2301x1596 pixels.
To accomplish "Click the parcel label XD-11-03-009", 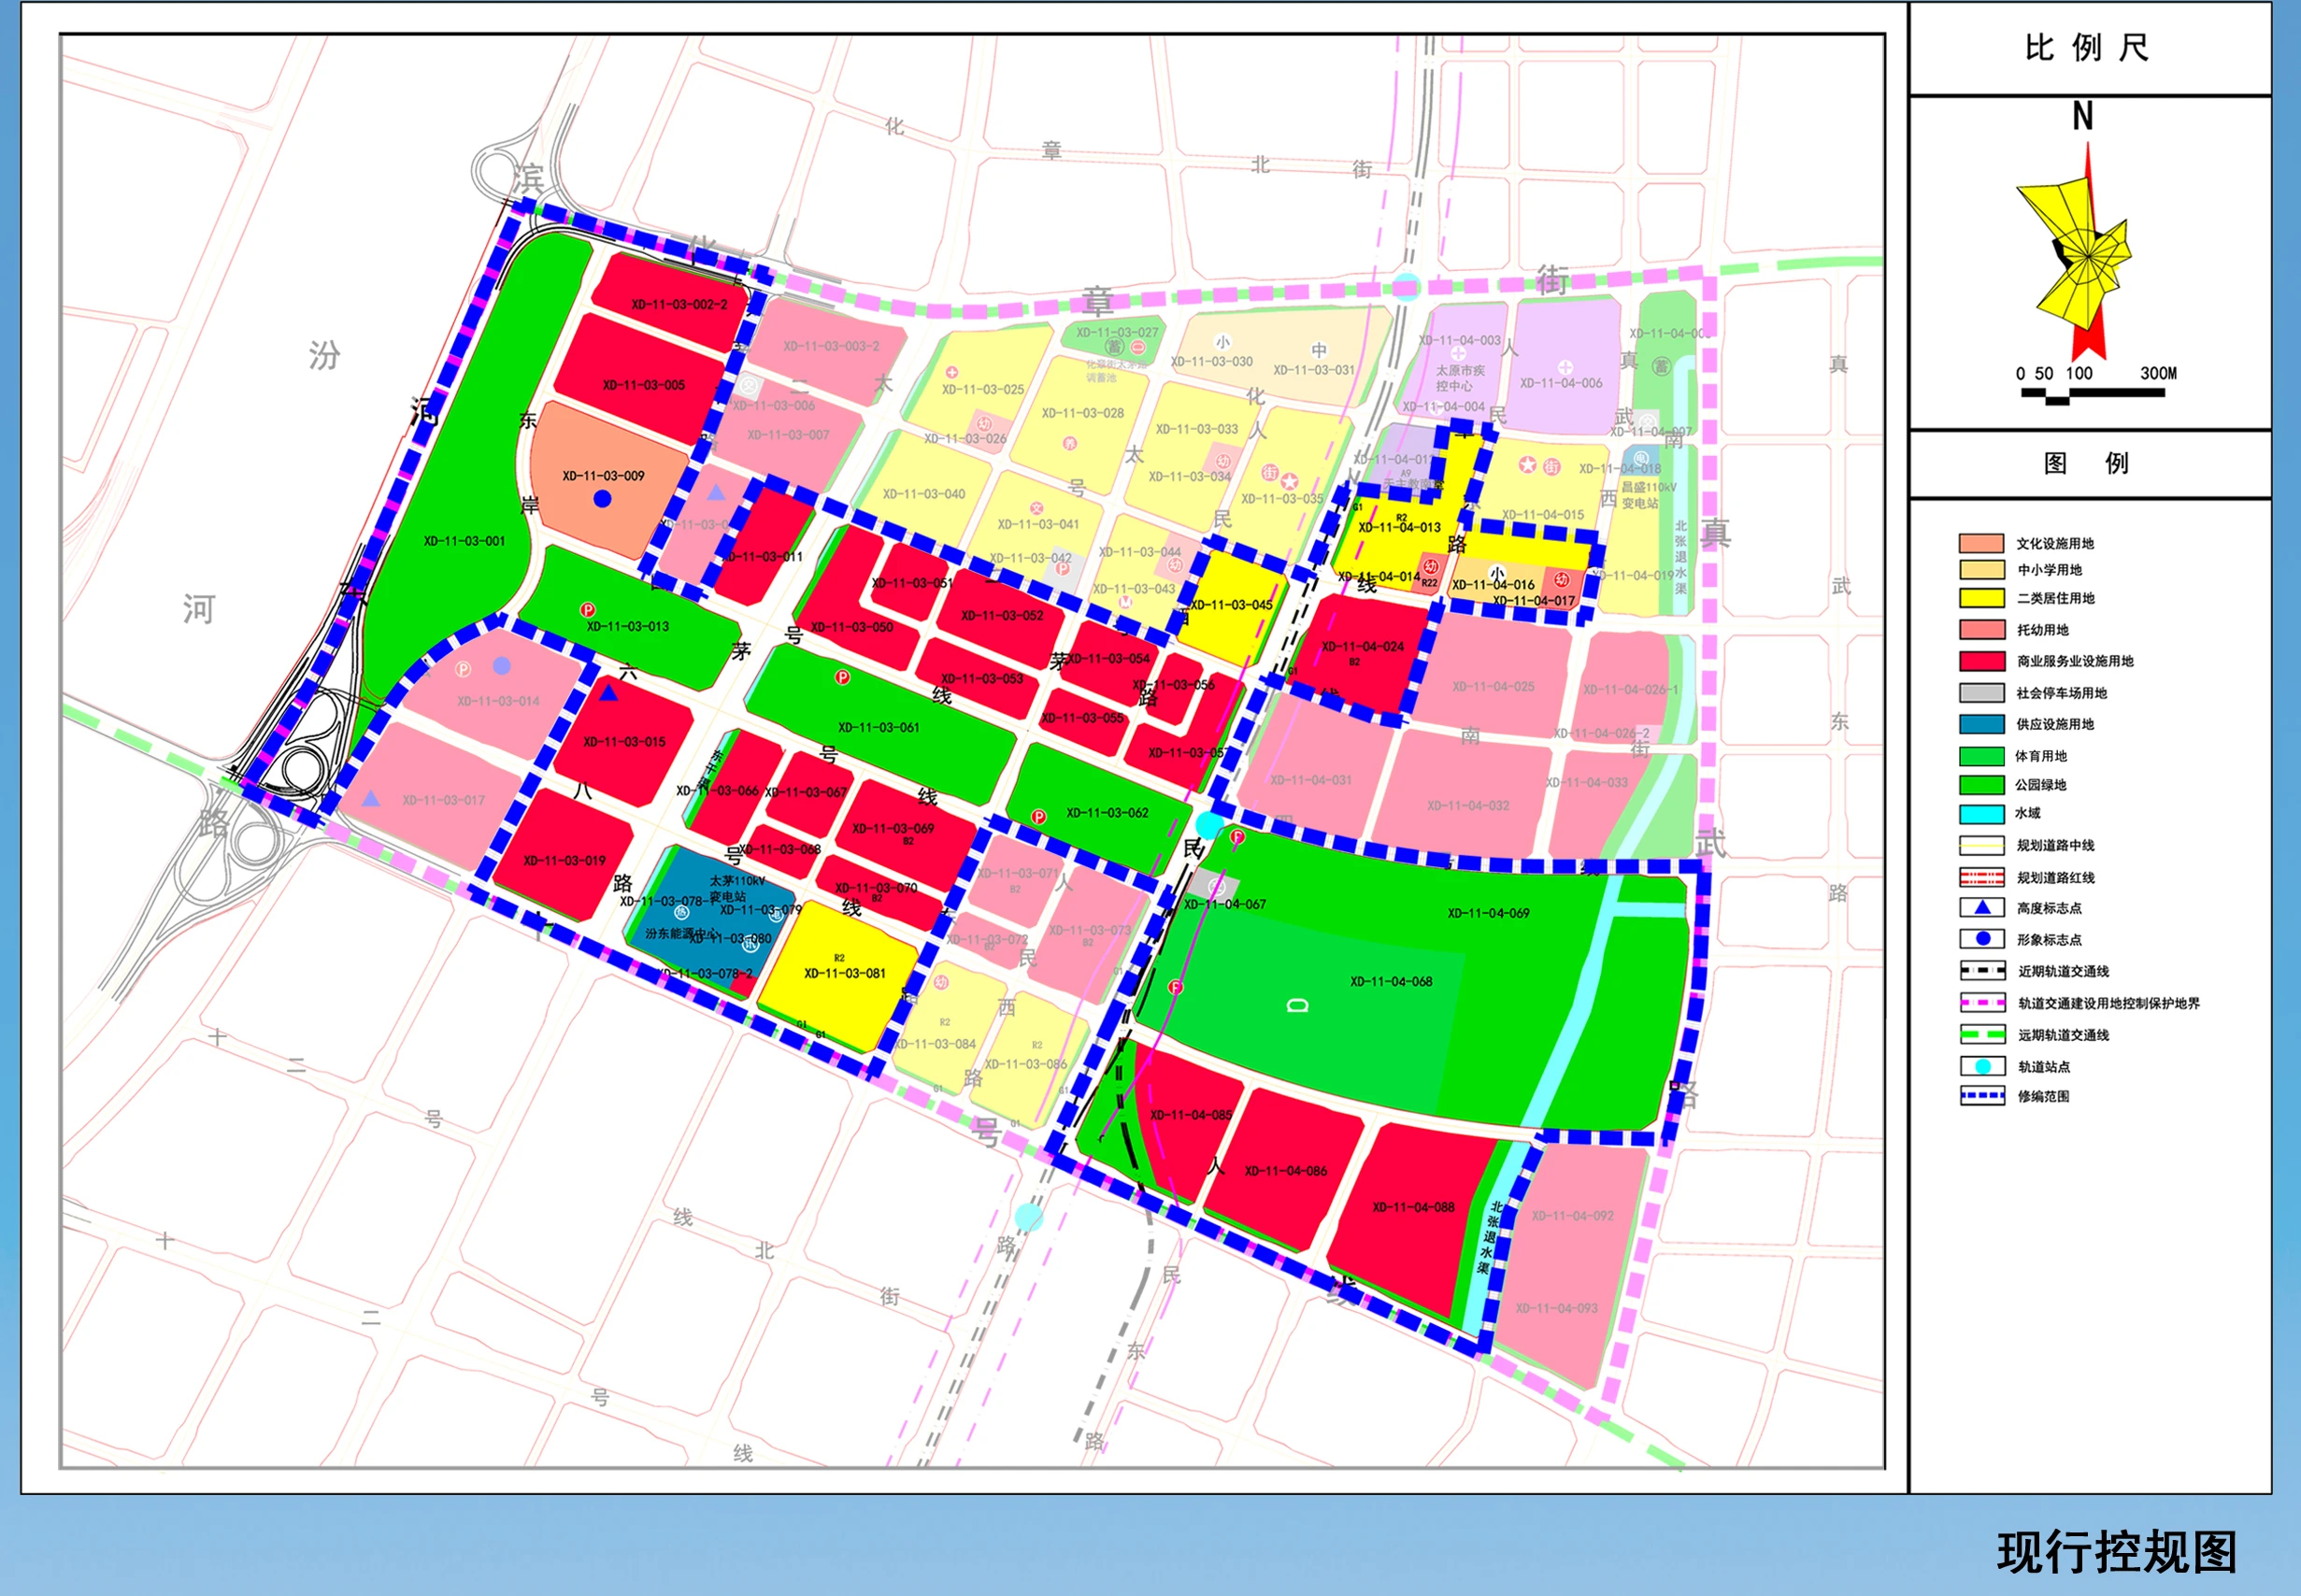I will pos(603,476).
